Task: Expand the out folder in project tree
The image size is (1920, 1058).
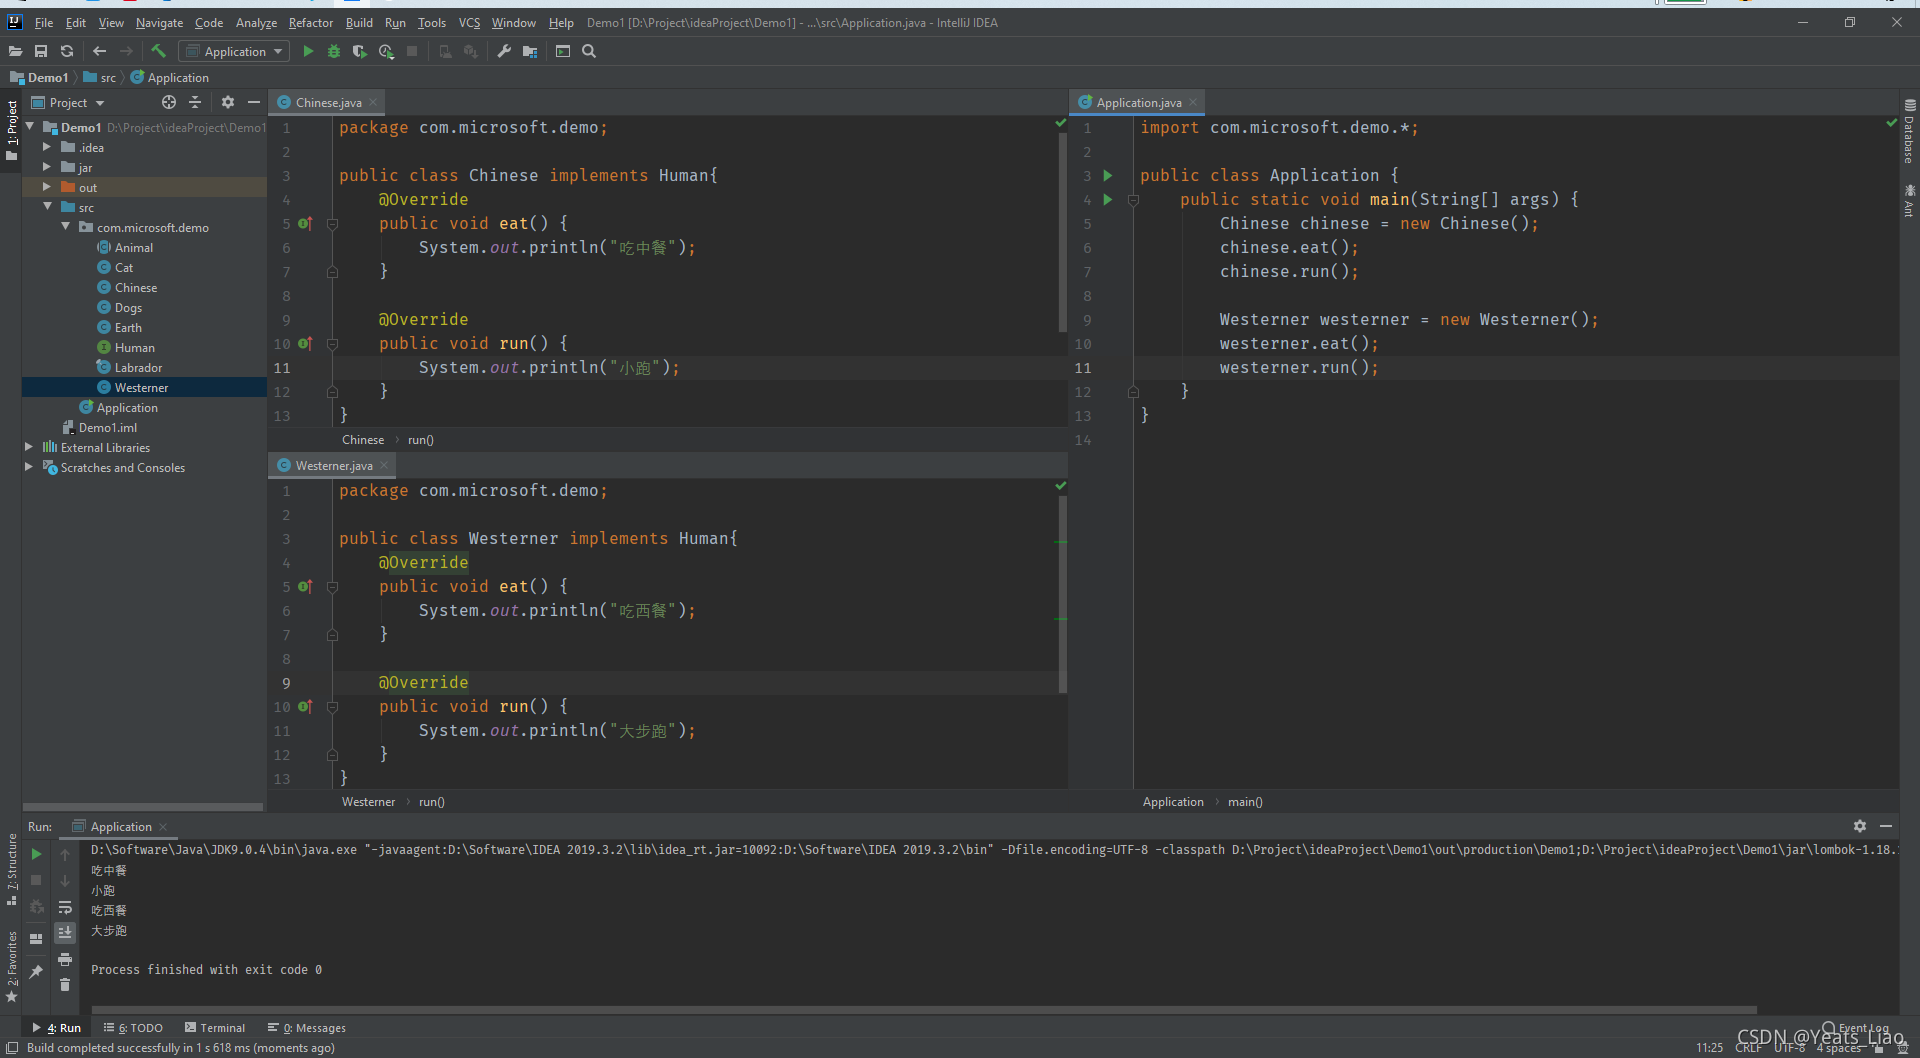Action: point(47,187)
